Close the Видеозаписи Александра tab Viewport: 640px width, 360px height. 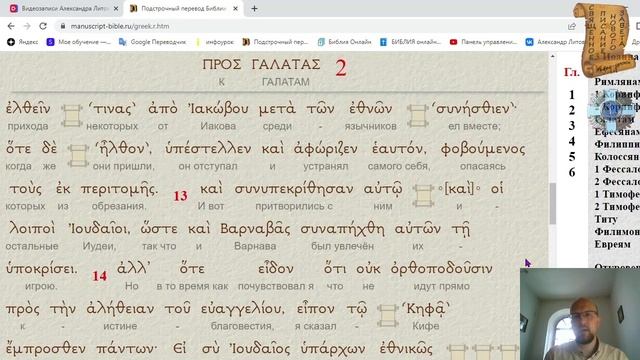click(x=116, y=8)
